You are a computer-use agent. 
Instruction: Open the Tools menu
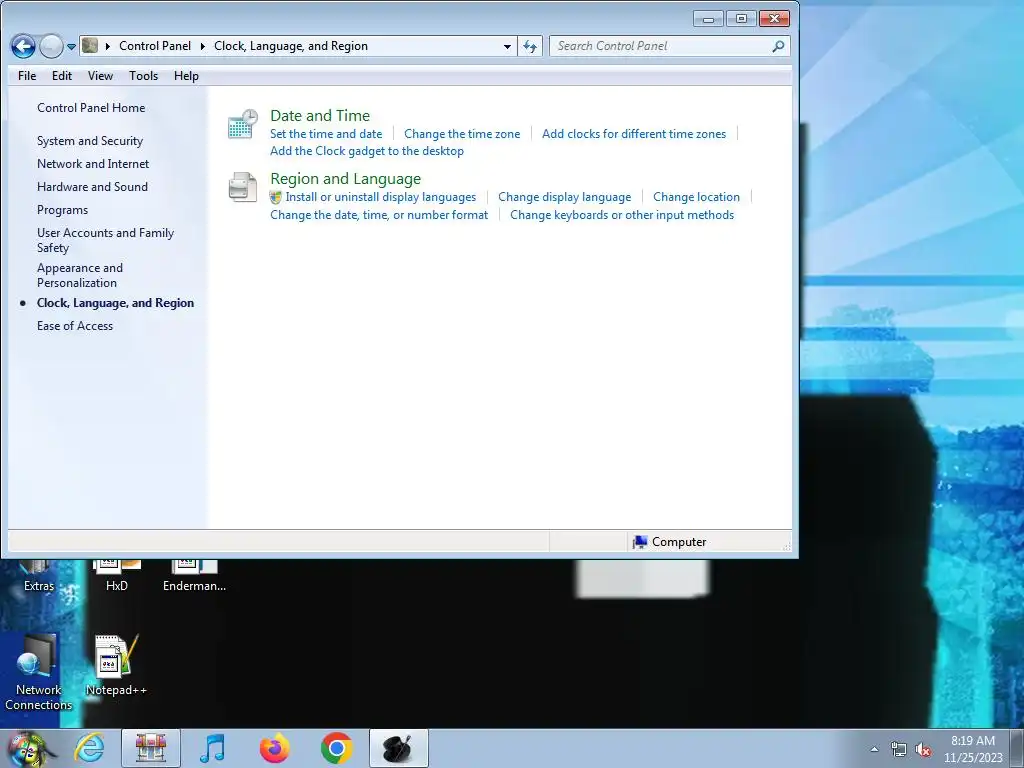pyautogui.click(x=144, y=76)
